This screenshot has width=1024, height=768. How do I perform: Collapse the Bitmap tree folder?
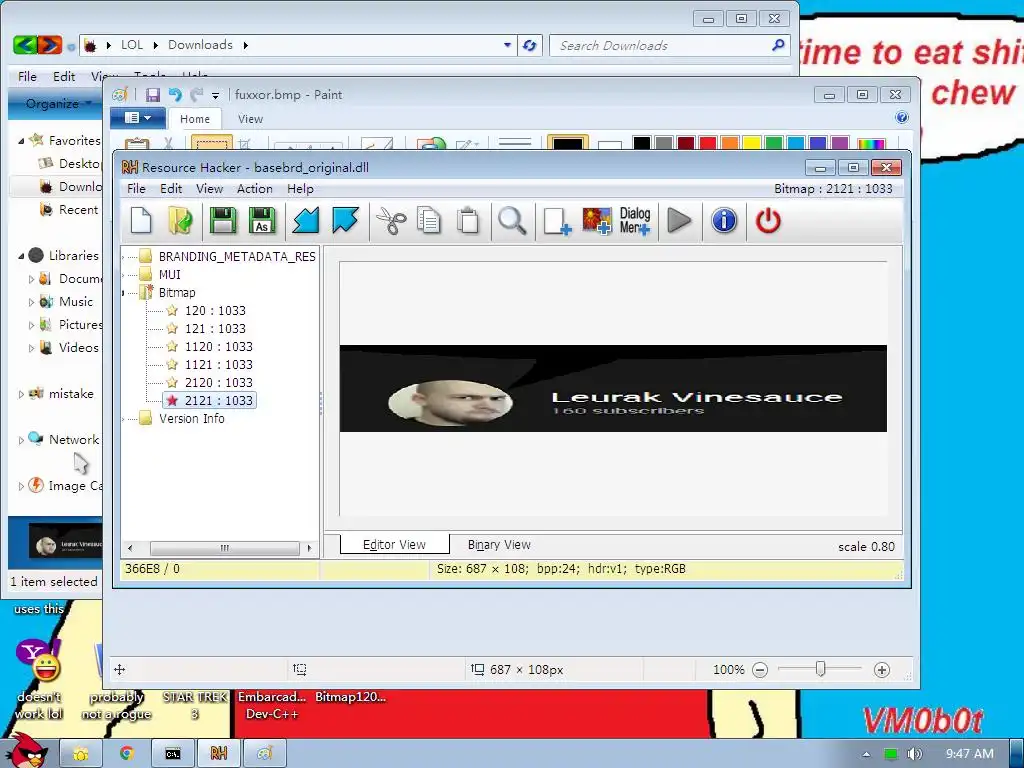tap(124, 293)
